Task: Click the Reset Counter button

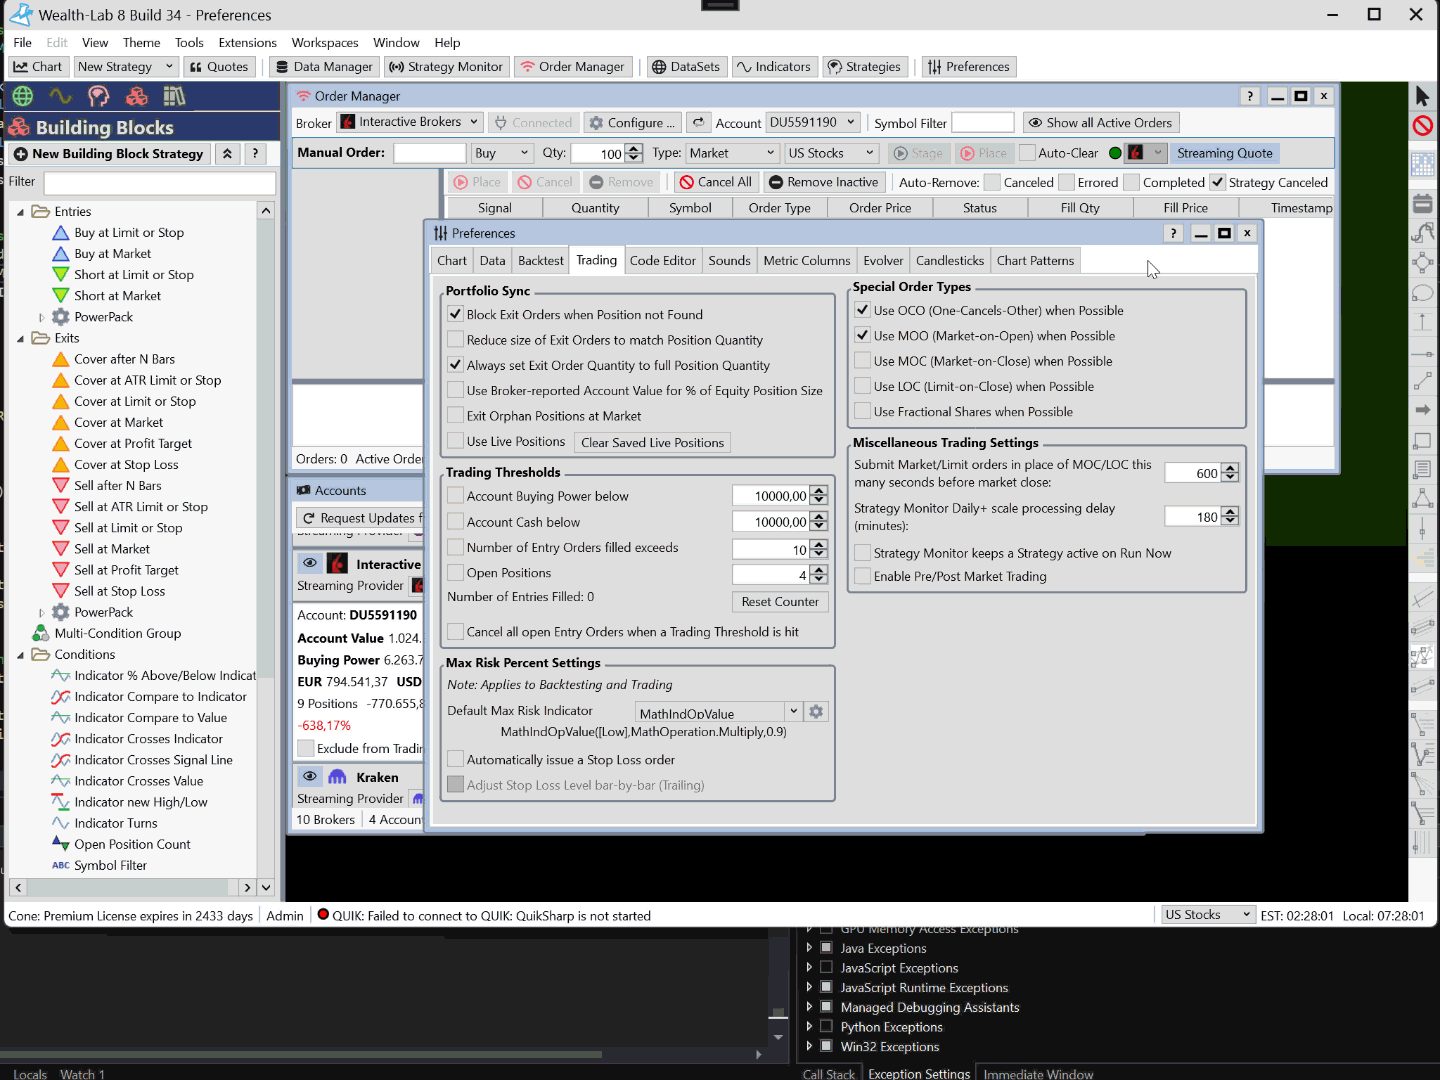Action: pos(780,602)
